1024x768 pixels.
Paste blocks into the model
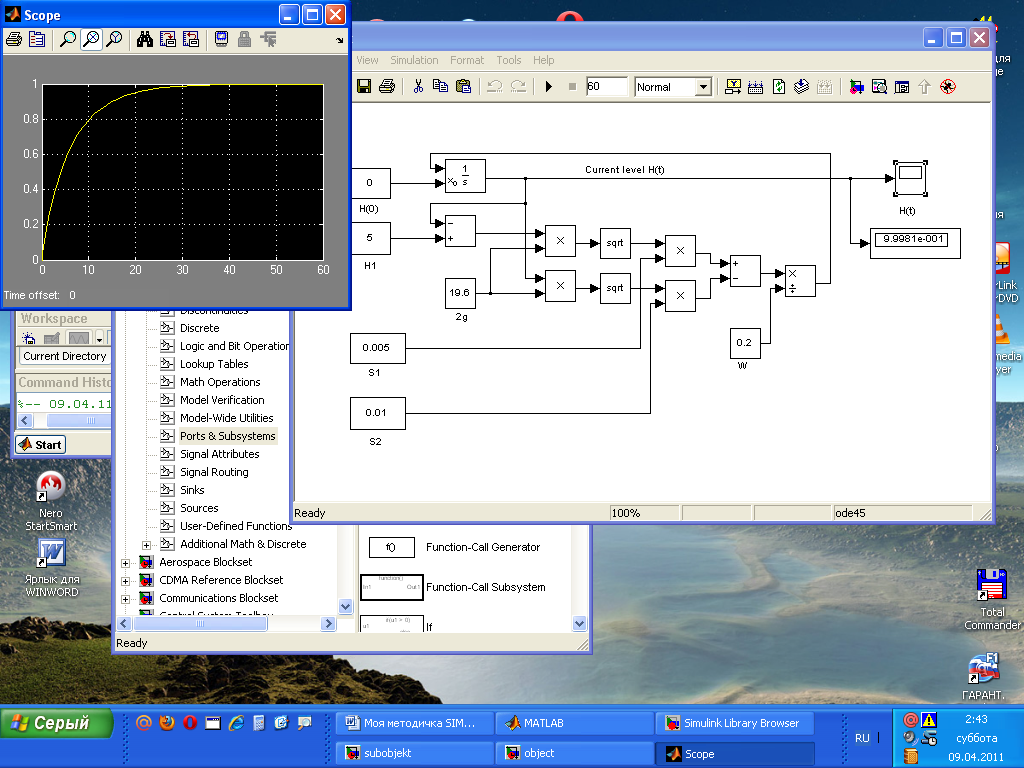coord(463,86)
